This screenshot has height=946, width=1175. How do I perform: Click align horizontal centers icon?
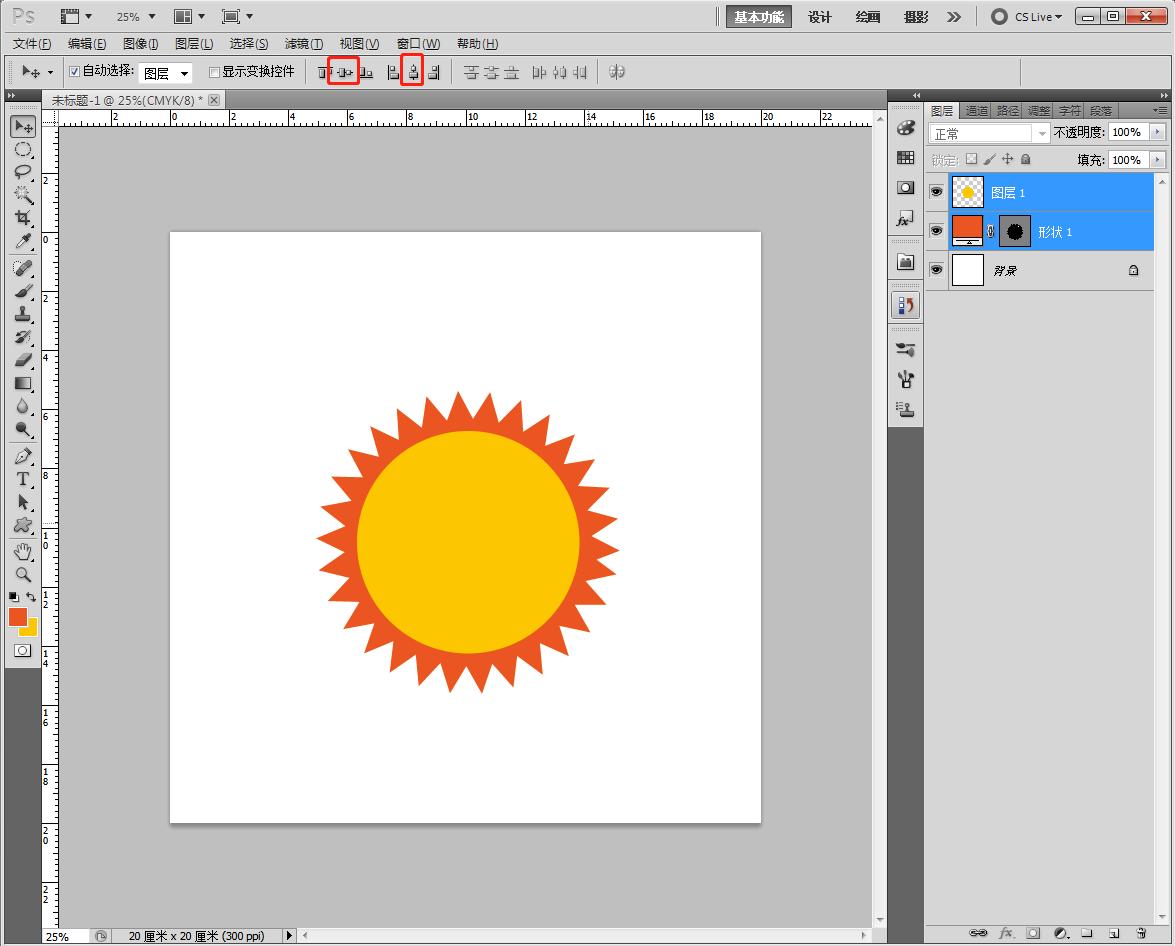coord(412,72)
